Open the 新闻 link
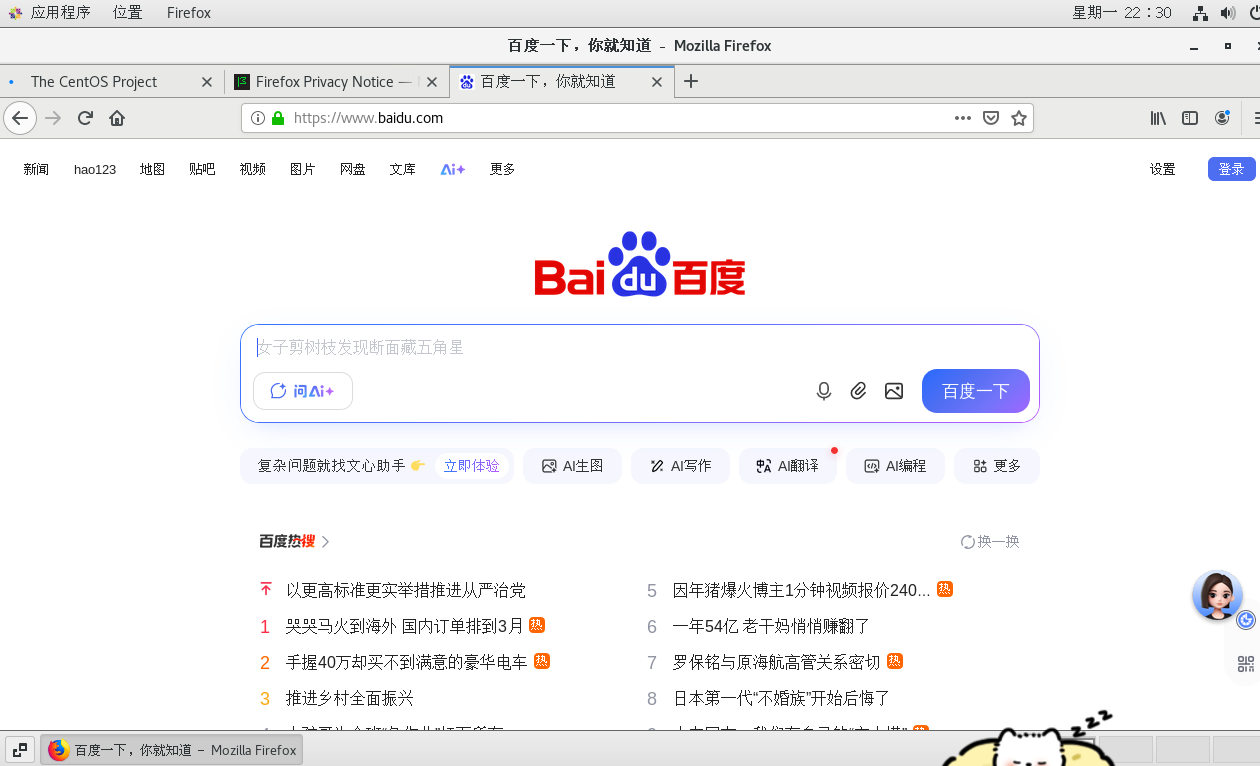The image size is (1260, 766). 36,170
